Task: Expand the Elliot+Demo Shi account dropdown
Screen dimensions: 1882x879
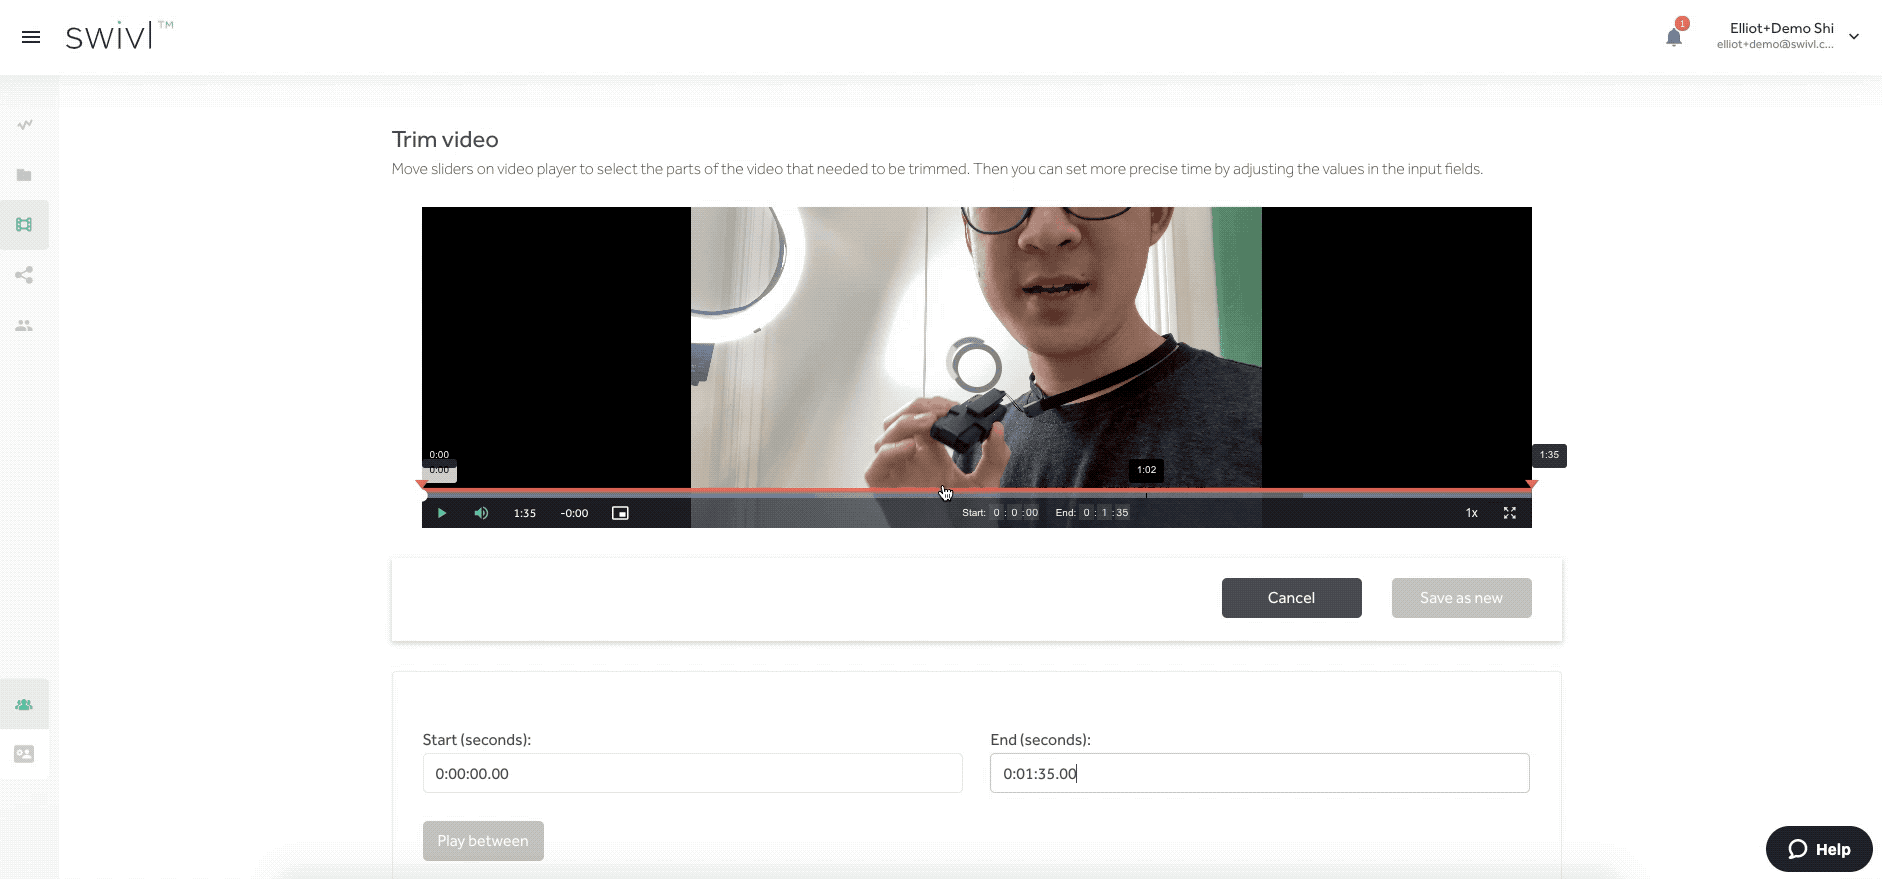Action: [x=1853, y=37]
